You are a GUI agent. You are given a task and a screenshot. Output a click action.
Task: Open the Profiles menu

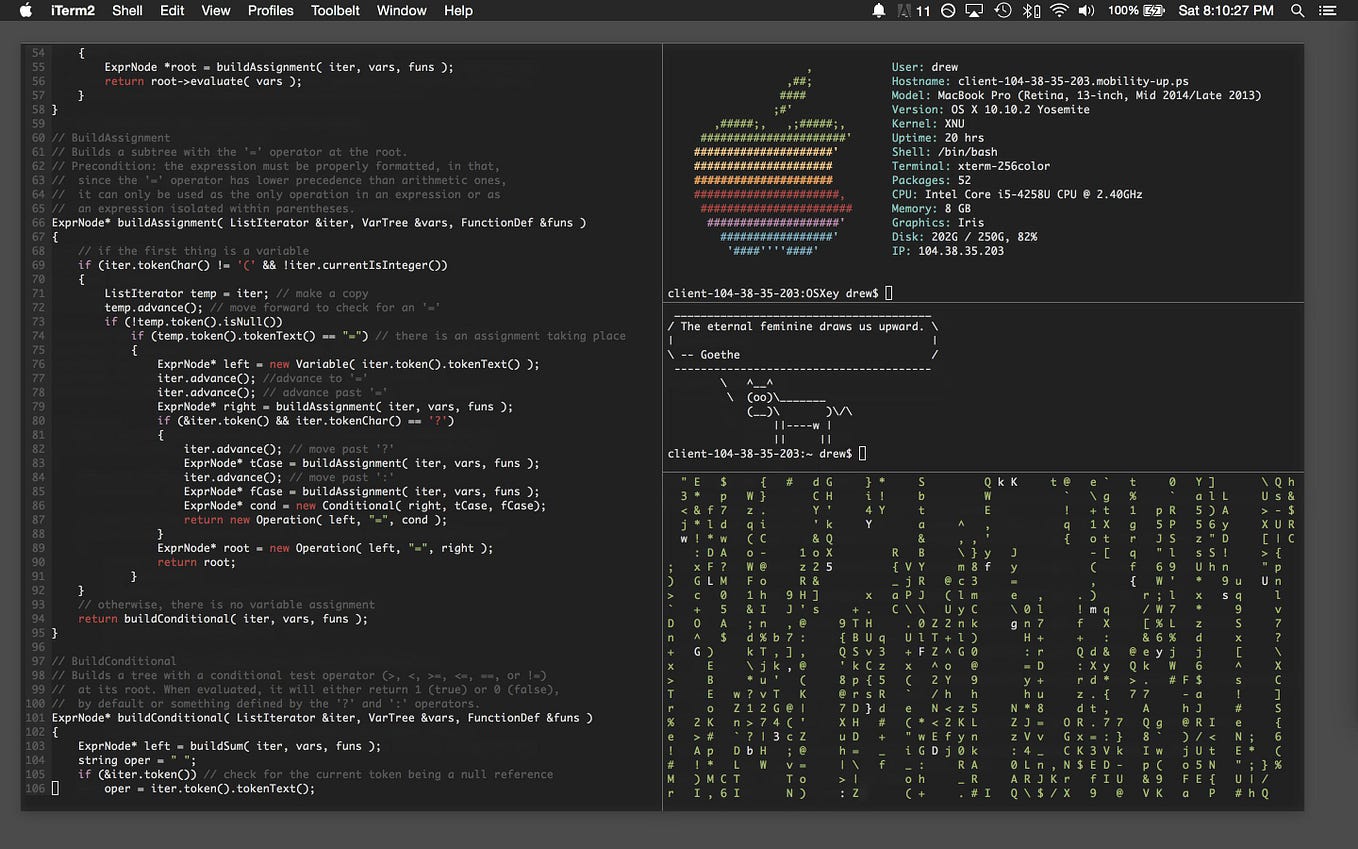coord(270,11)
